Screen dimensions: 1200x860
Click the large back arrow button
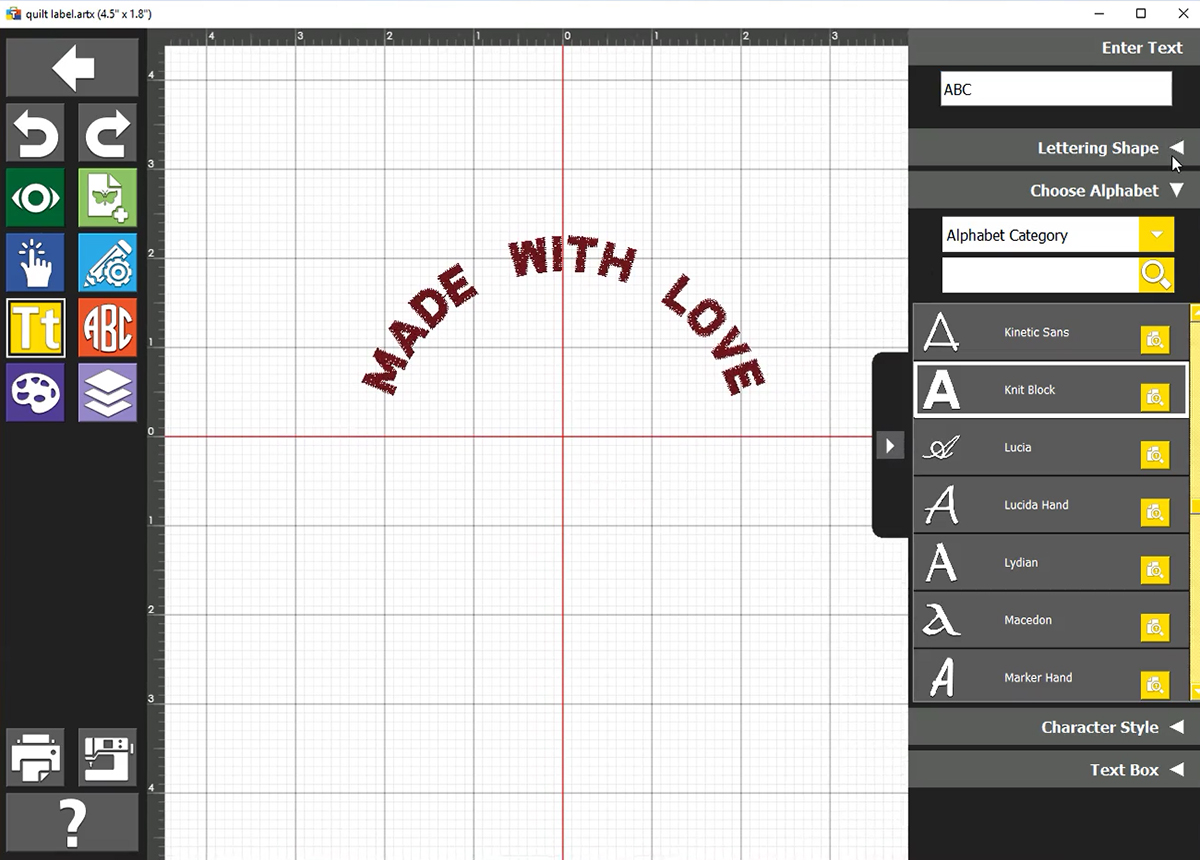coord(72,68)
